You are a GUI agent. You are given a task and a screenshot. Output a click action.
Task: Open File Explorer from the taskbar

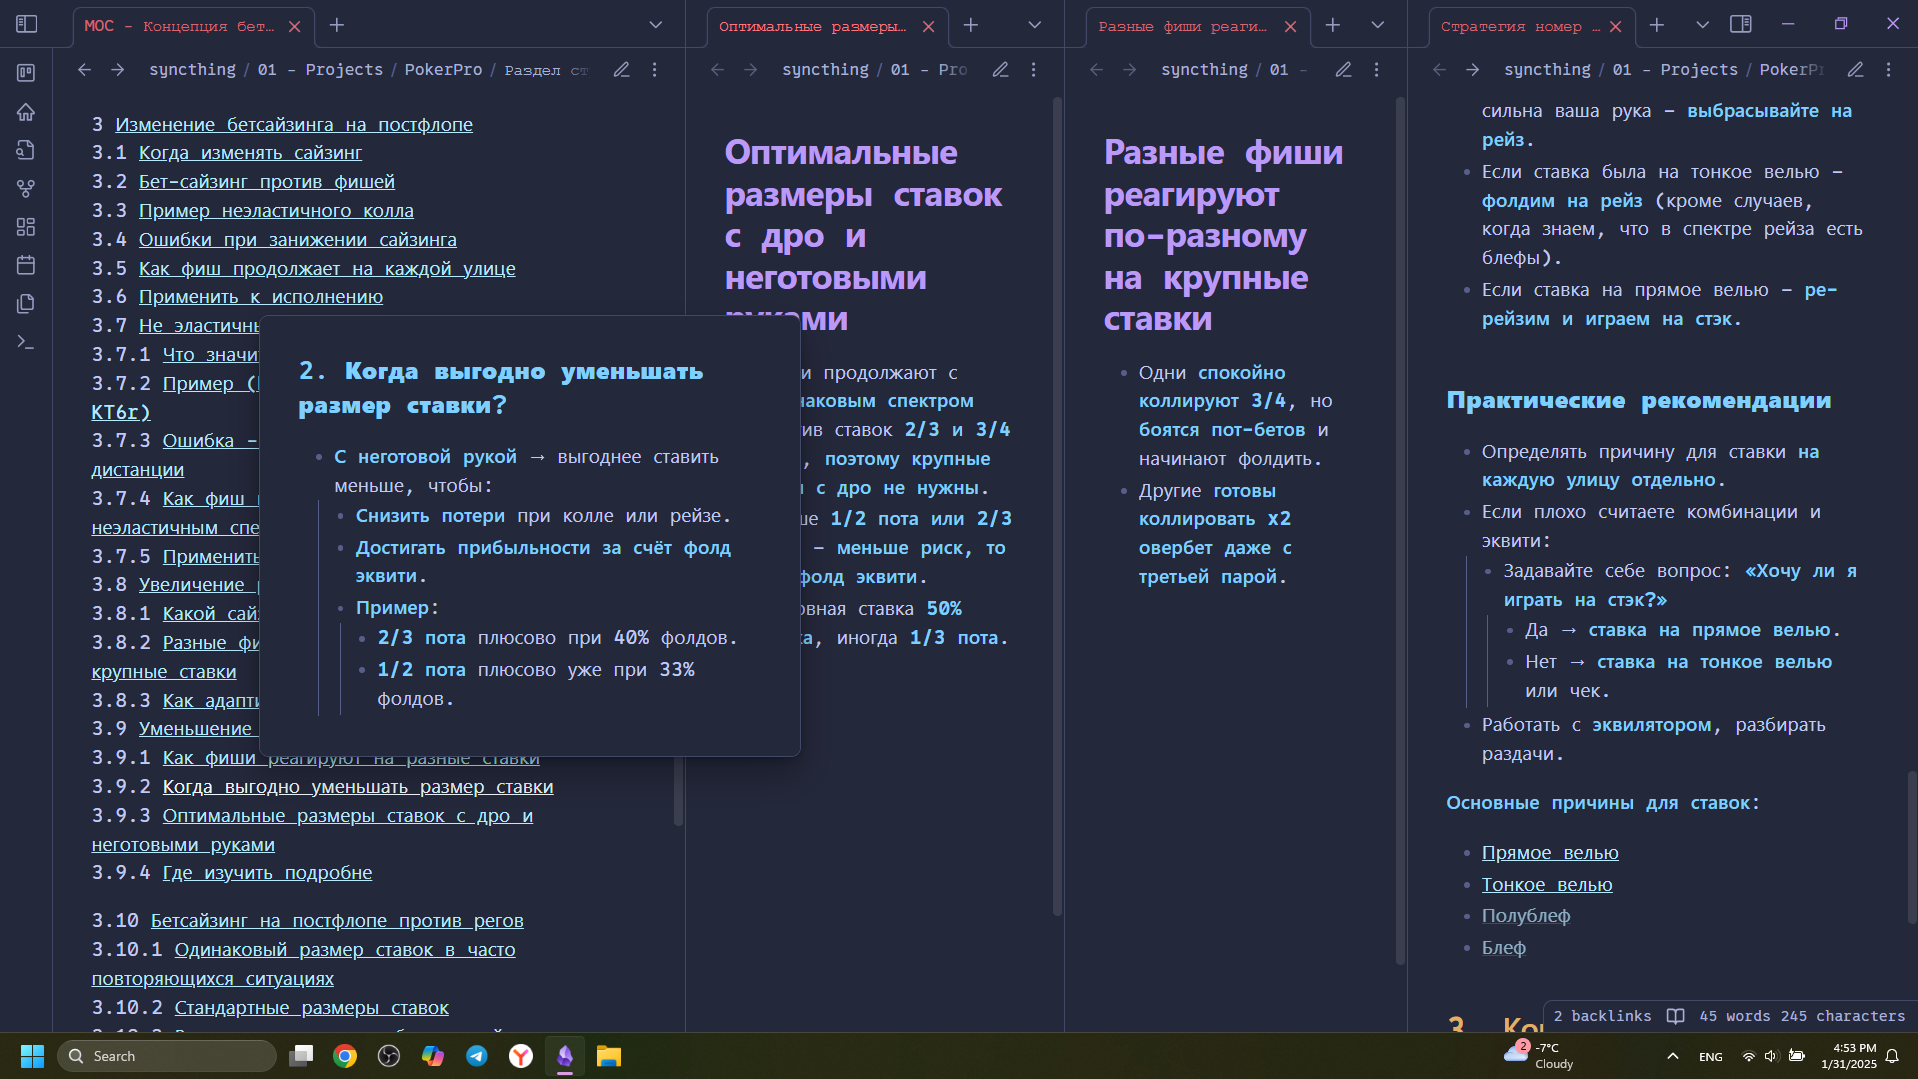[609, 1056]
